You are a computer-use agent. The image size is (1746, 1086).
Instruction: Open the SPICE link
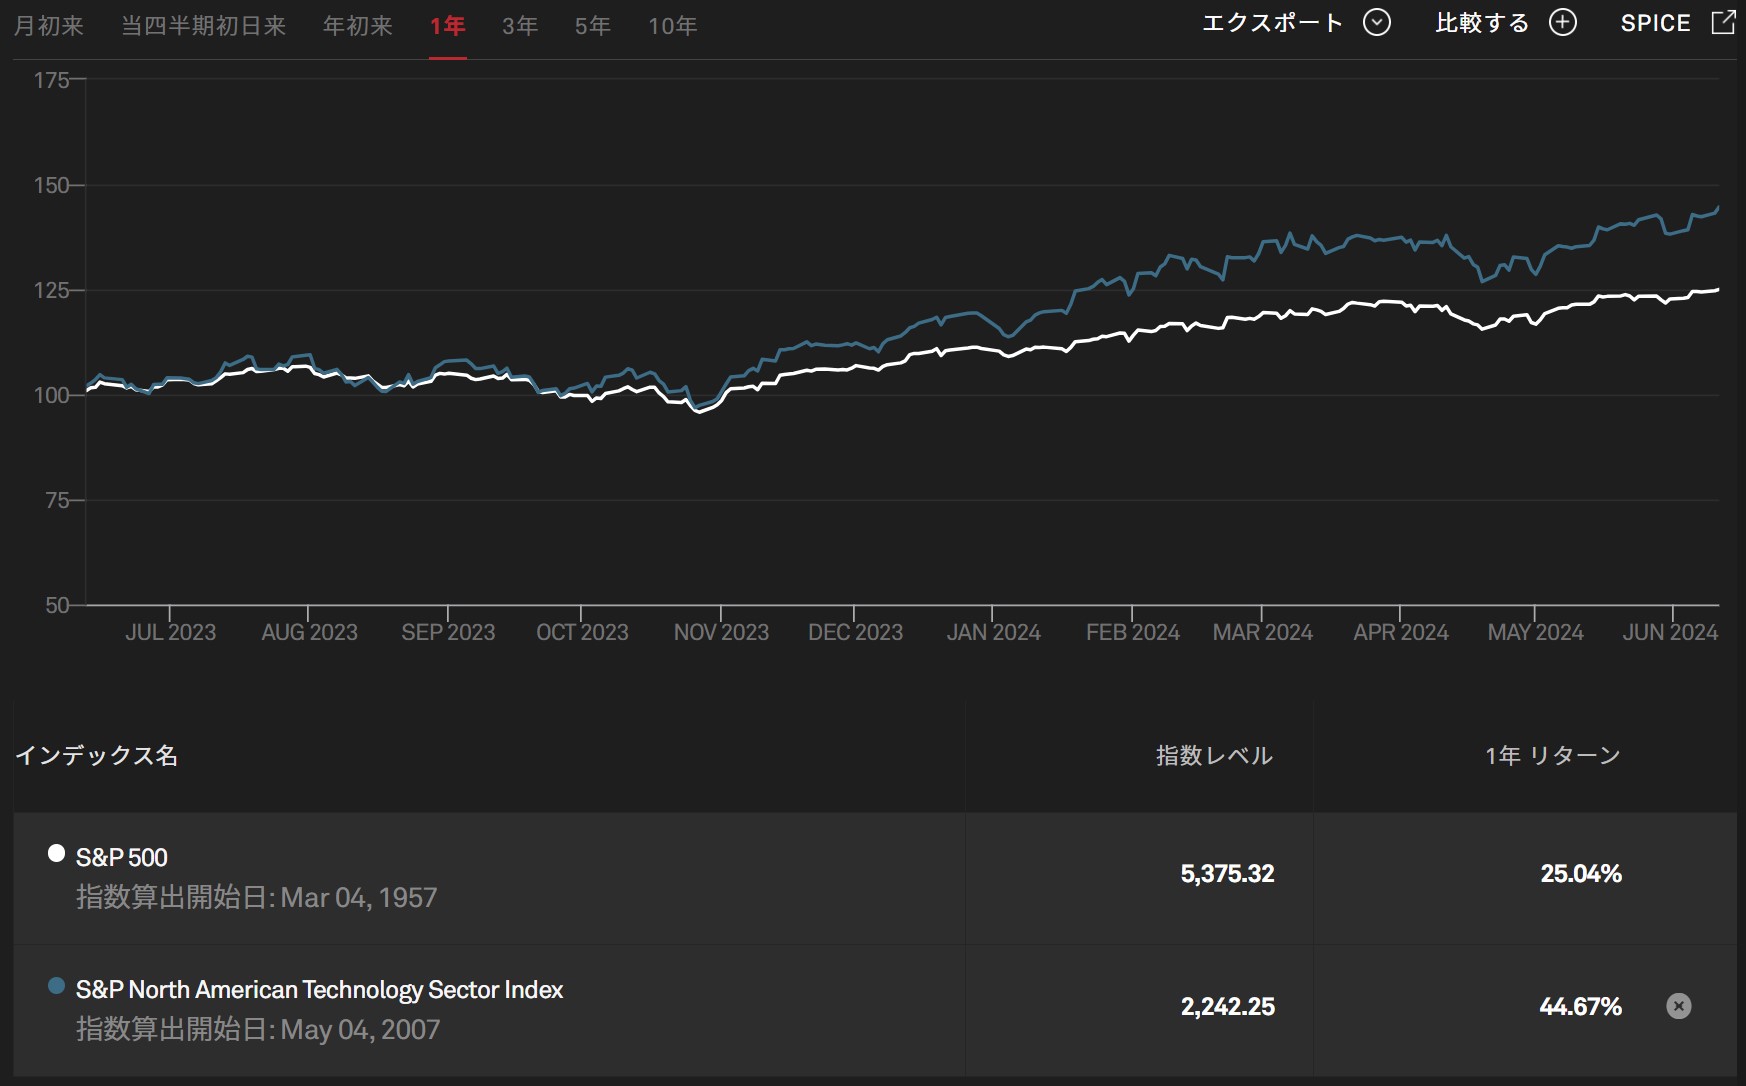(1655, 23)
